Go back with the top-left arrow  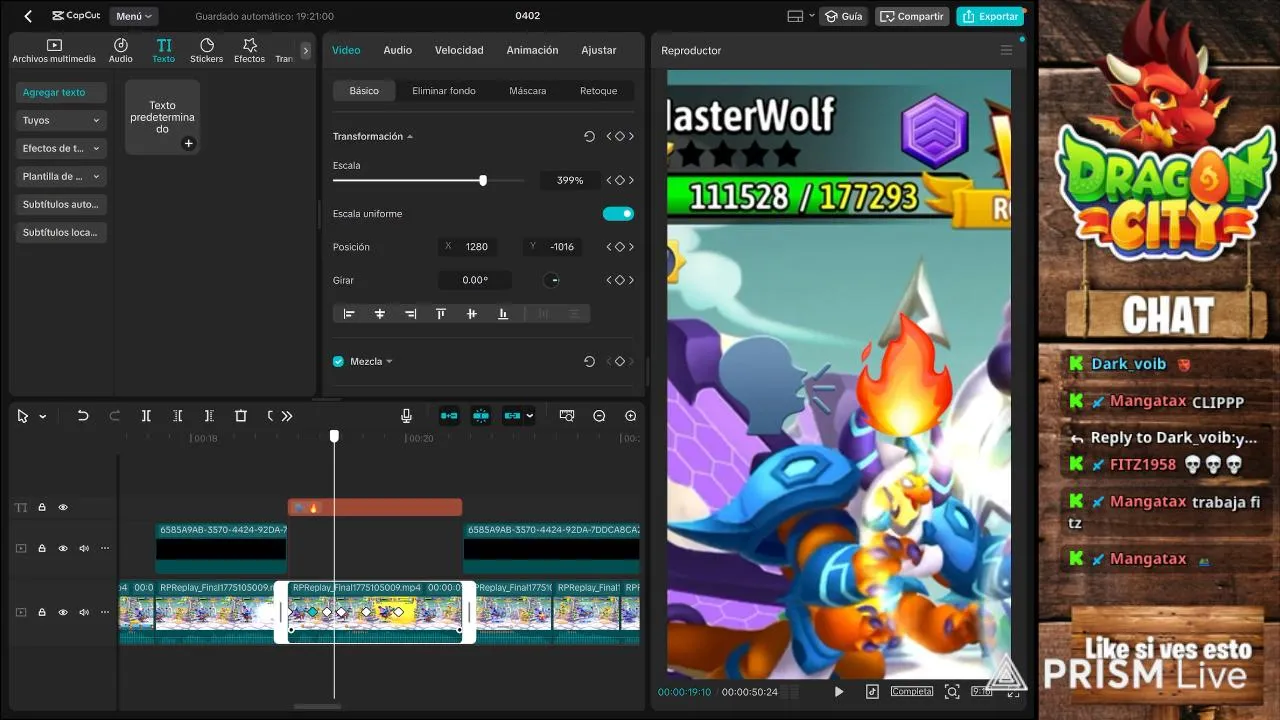(x=28, y=16)
